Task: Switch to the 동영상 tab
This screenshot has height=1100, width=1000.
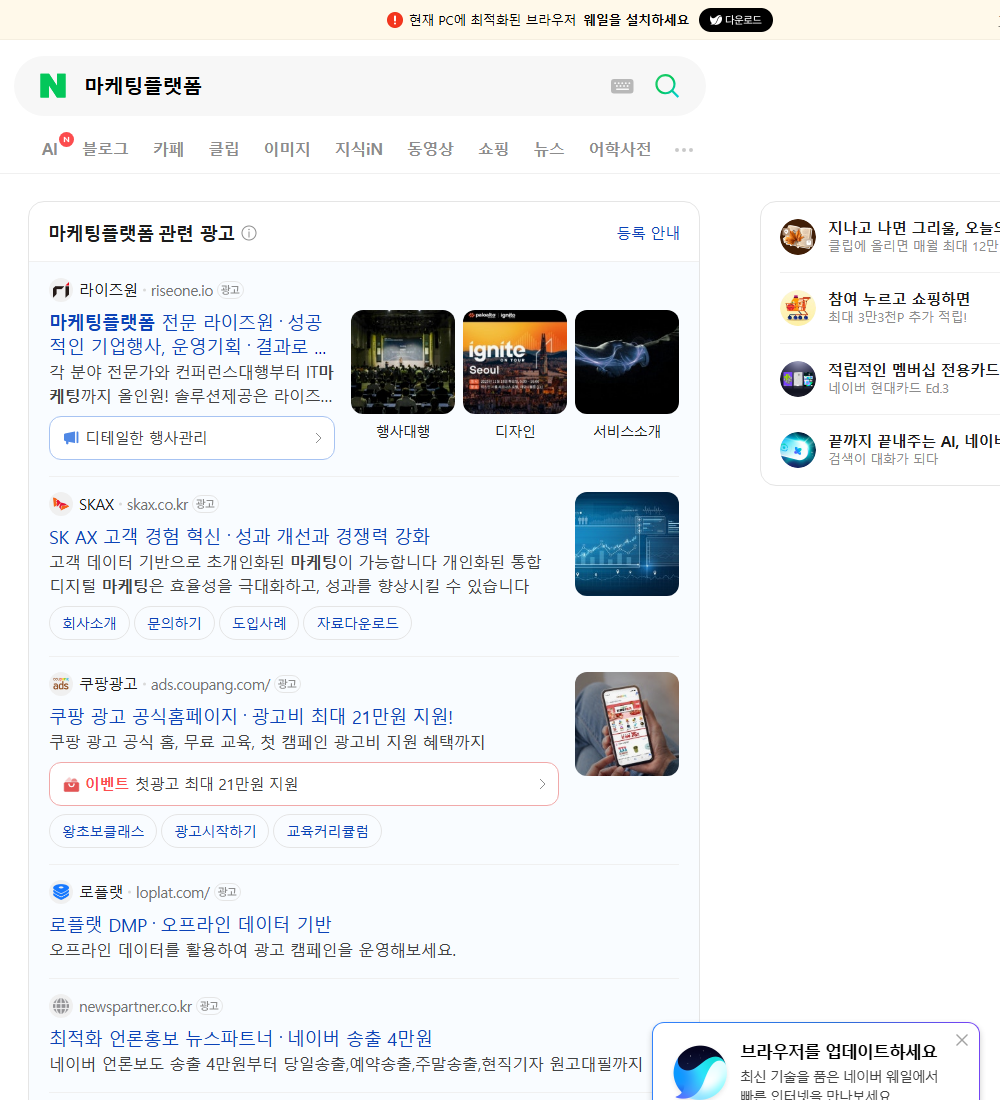Action: coord(430,149)
